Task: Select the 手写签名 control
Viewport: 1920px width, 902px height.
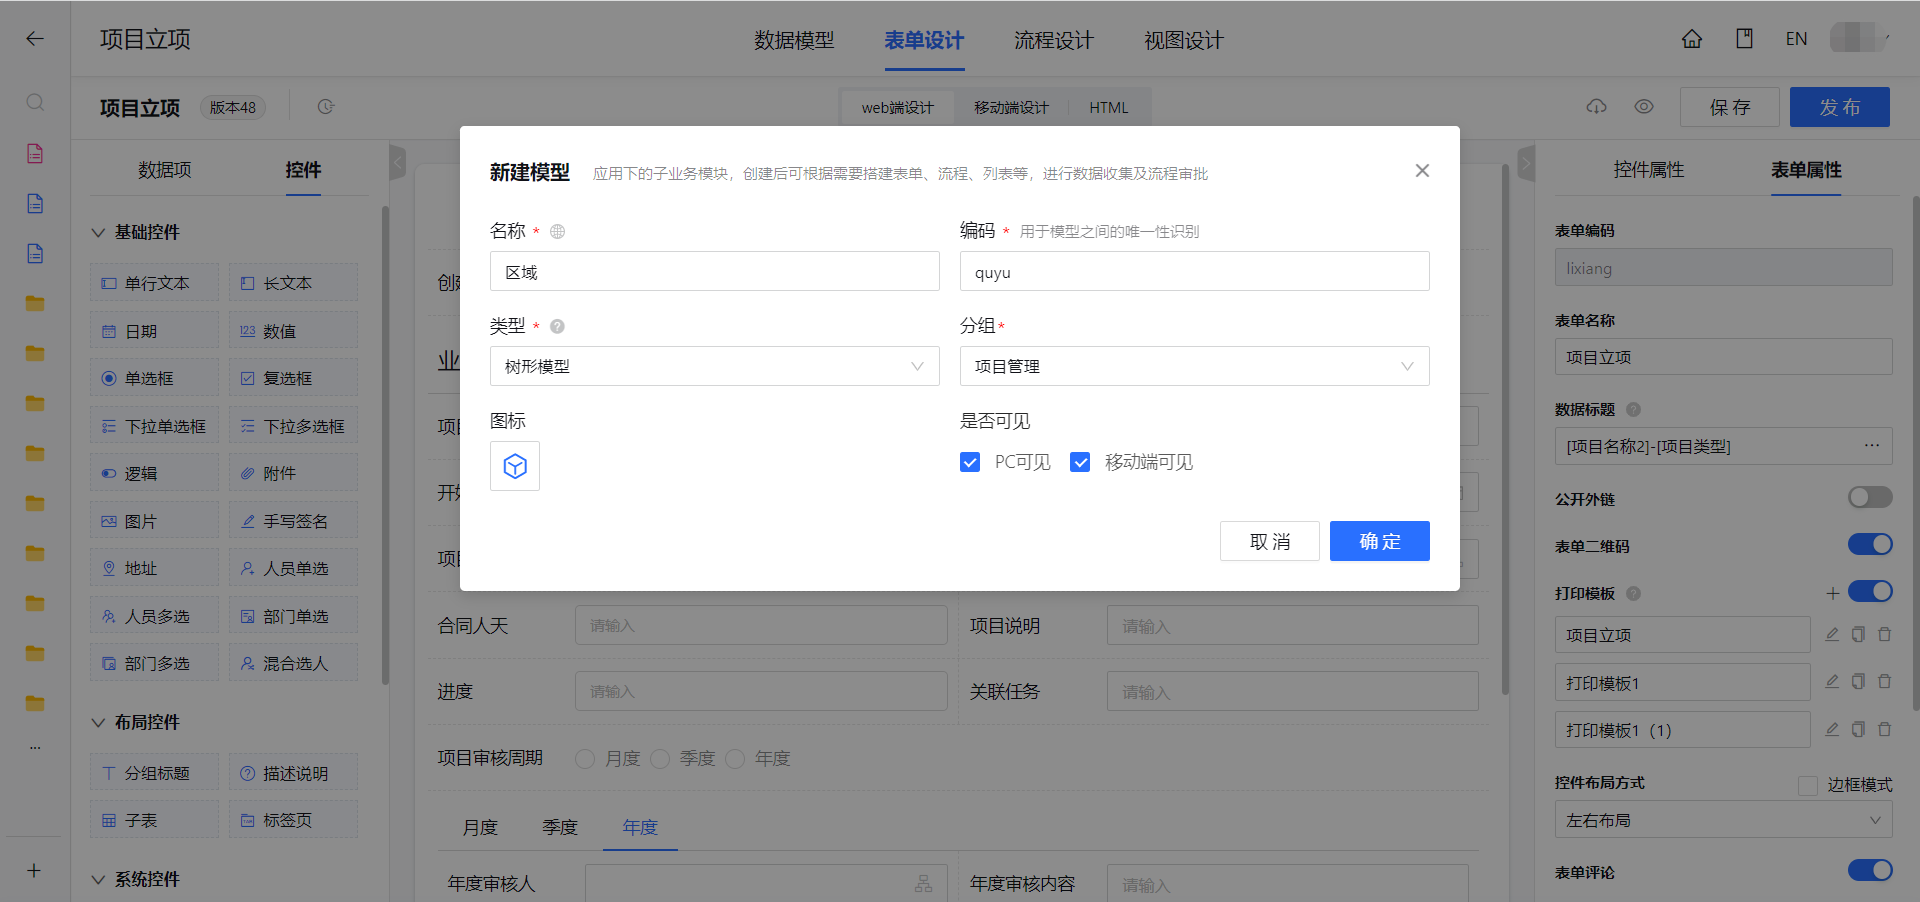Action: tap(293, 521)
